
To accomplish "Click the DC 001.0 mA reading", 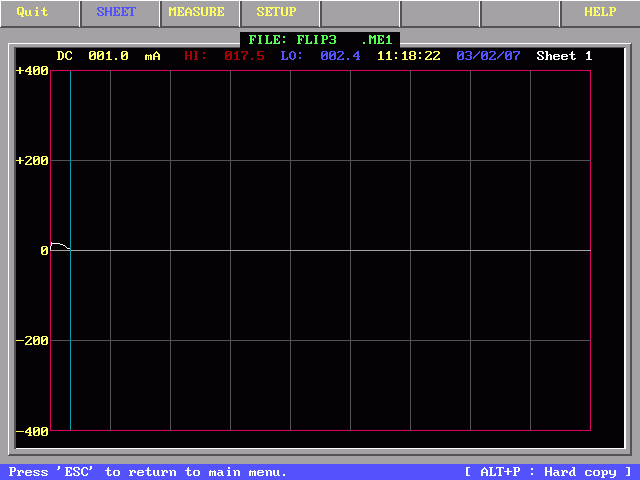I will click(x=108, y=56).
